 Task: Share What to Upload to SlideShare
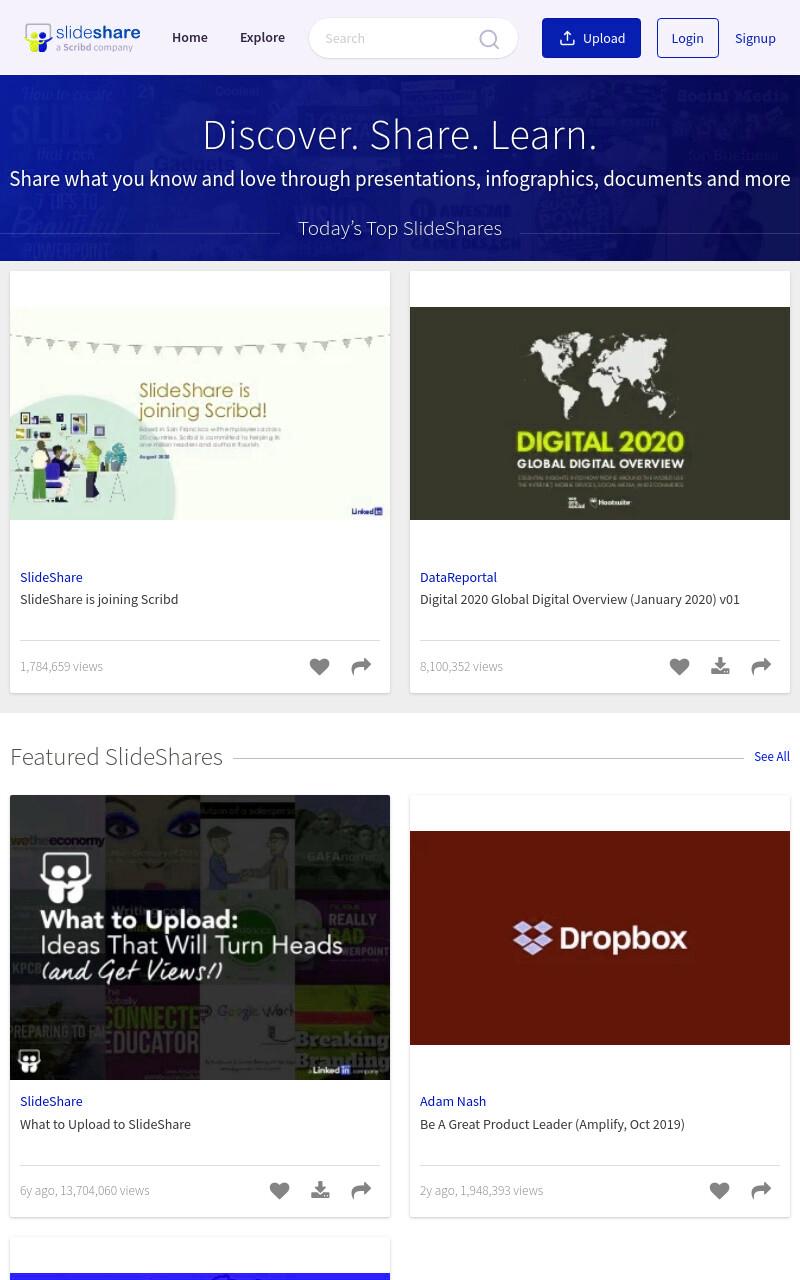[361, 1191]
